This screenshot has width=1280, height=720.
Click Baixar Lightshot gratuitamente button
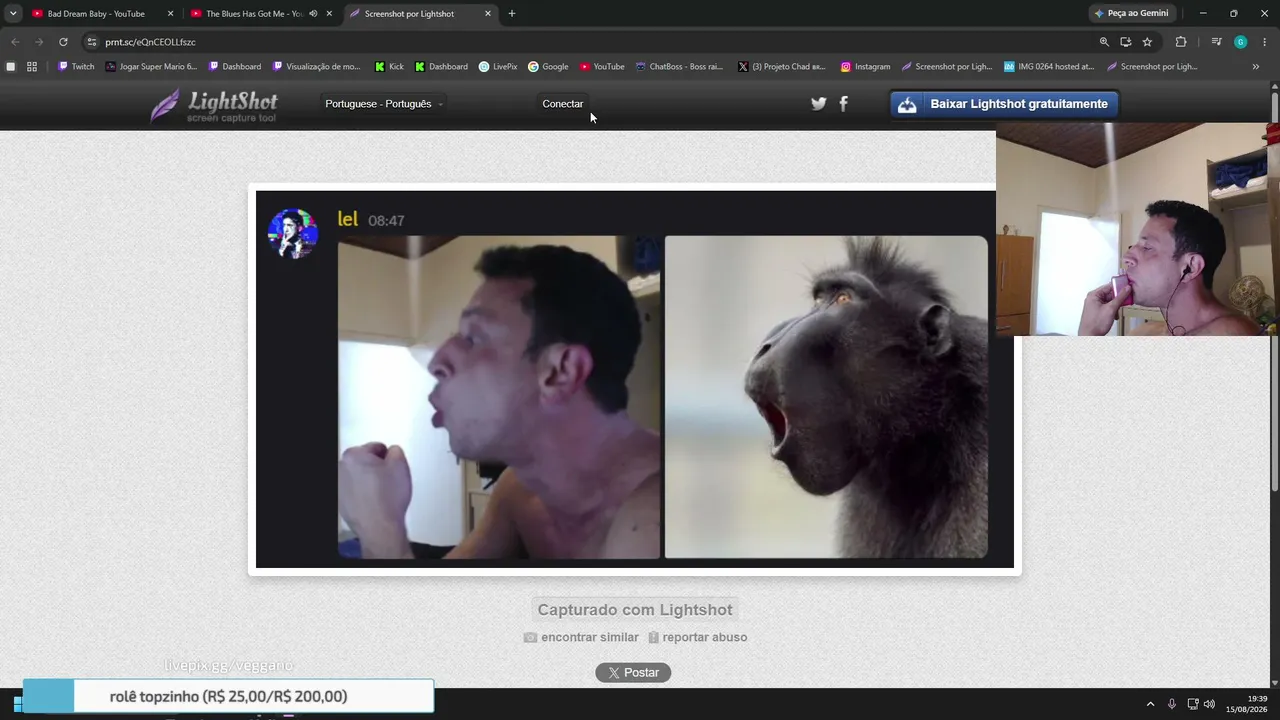click(1004, 104)
